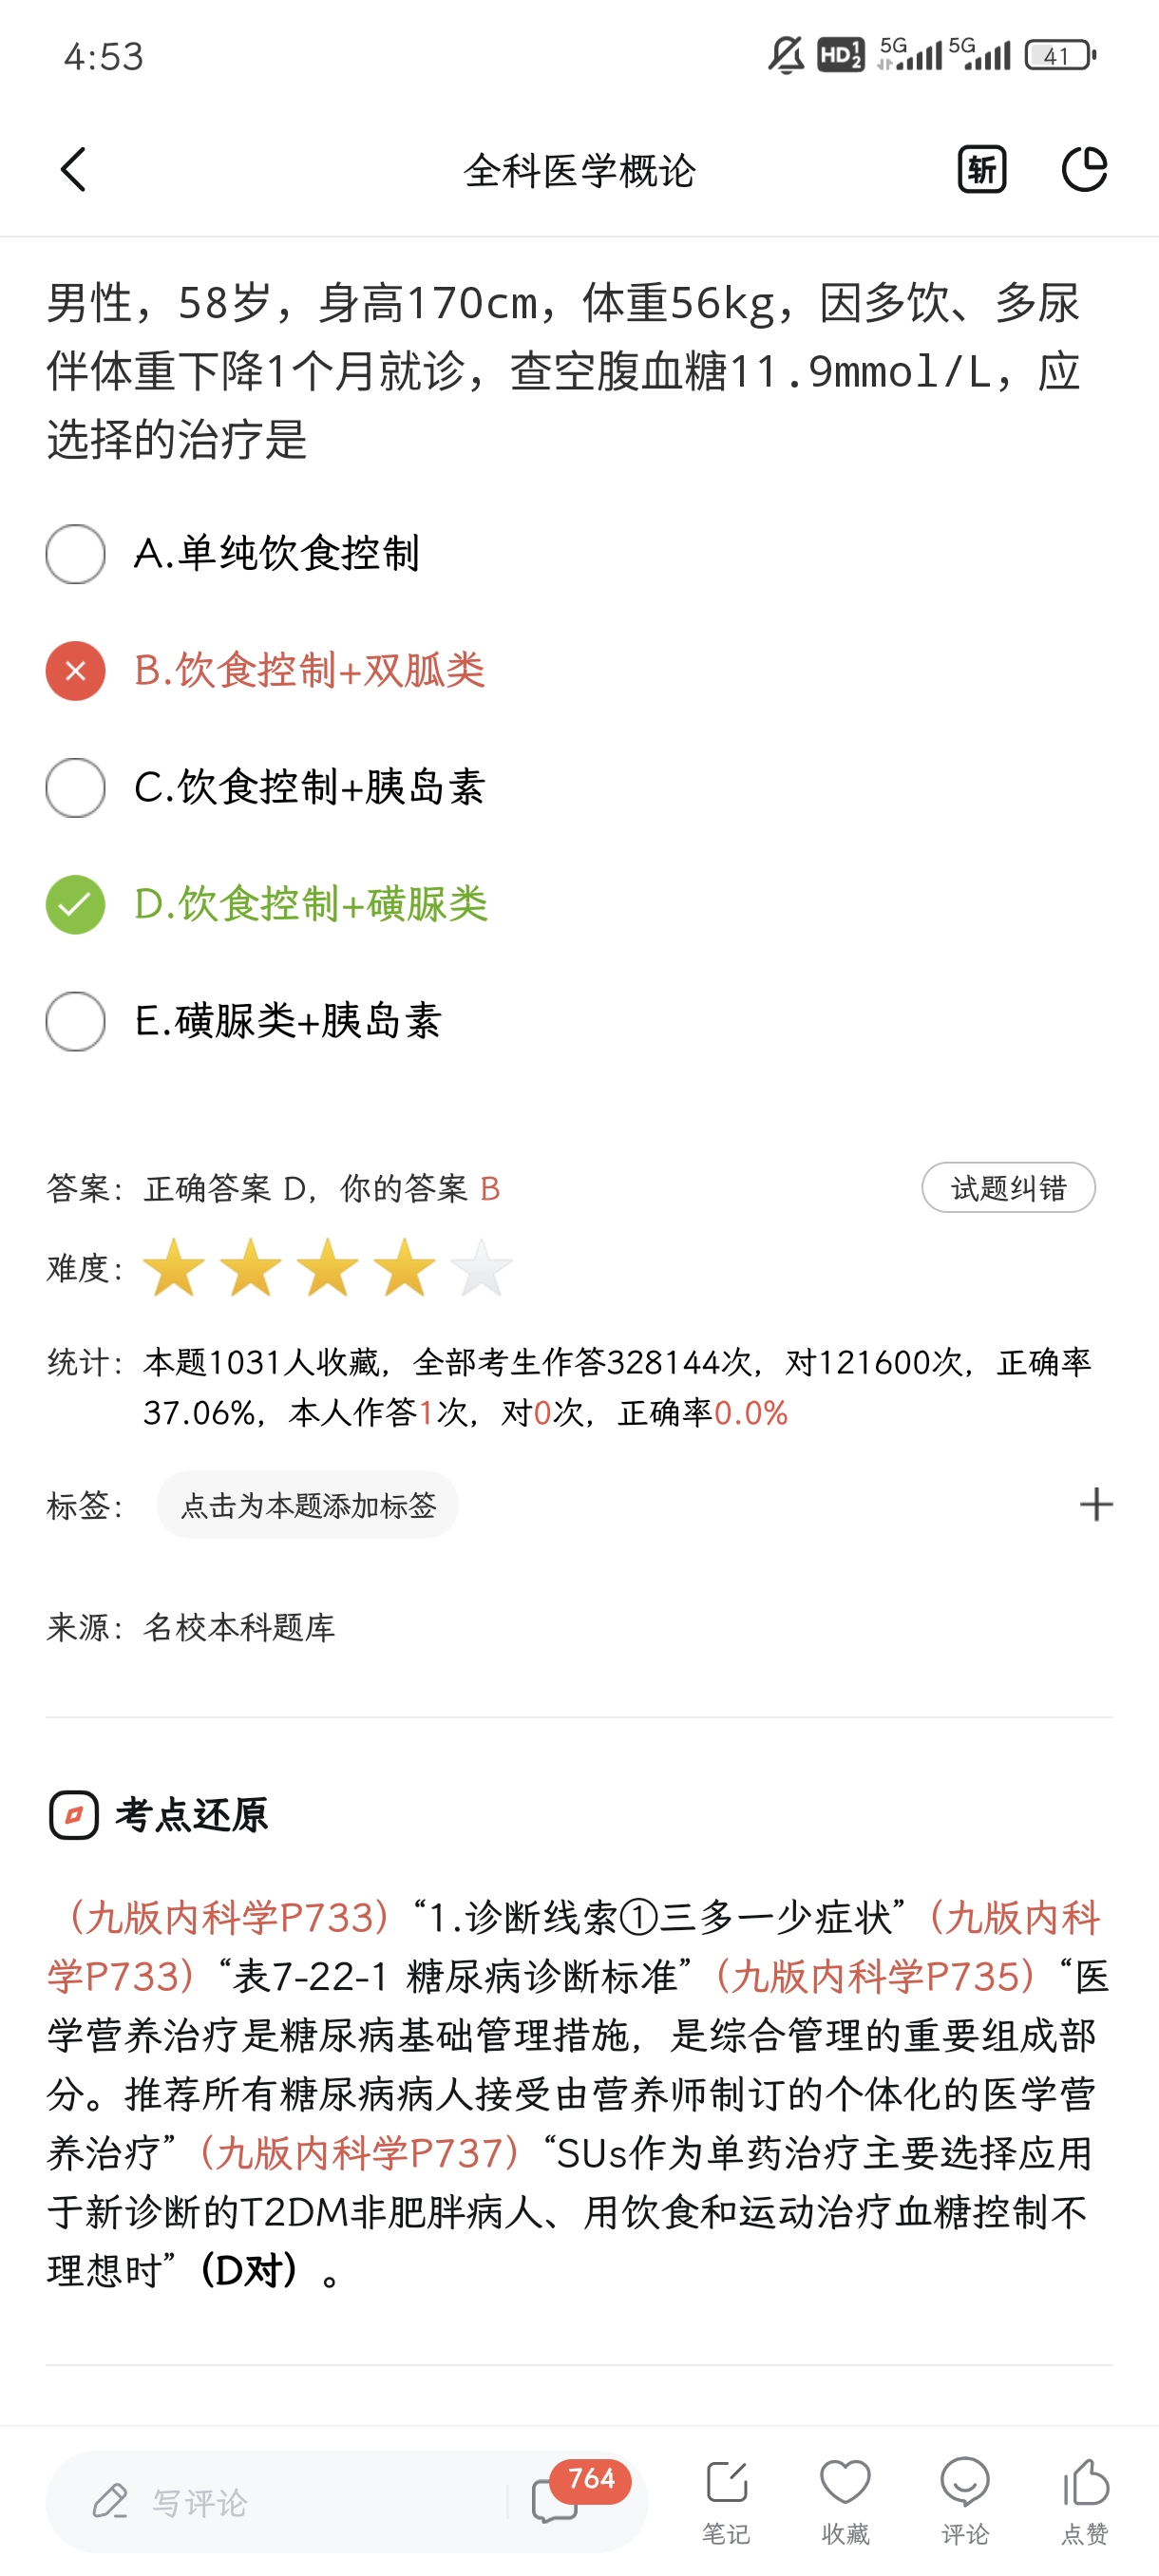
Task: Tap 点击为本题添加标签 tag chip
Action: (x=308, y=1505)
